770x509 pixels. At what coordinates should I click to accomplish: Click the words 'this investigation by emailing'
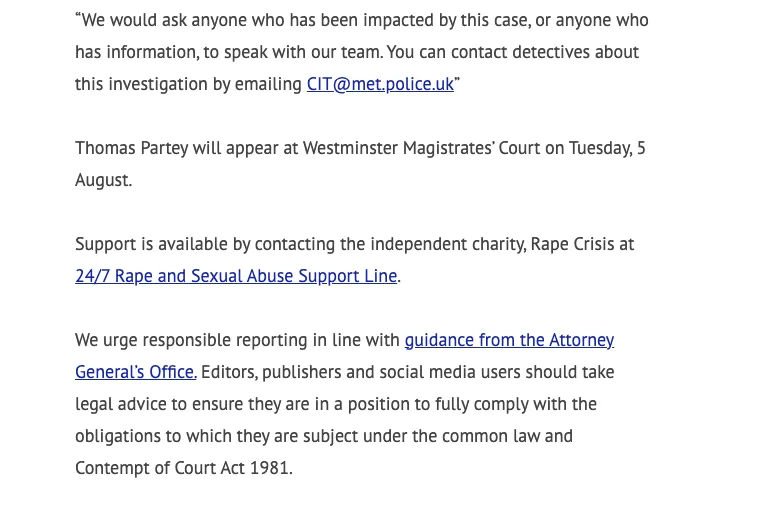189,84
